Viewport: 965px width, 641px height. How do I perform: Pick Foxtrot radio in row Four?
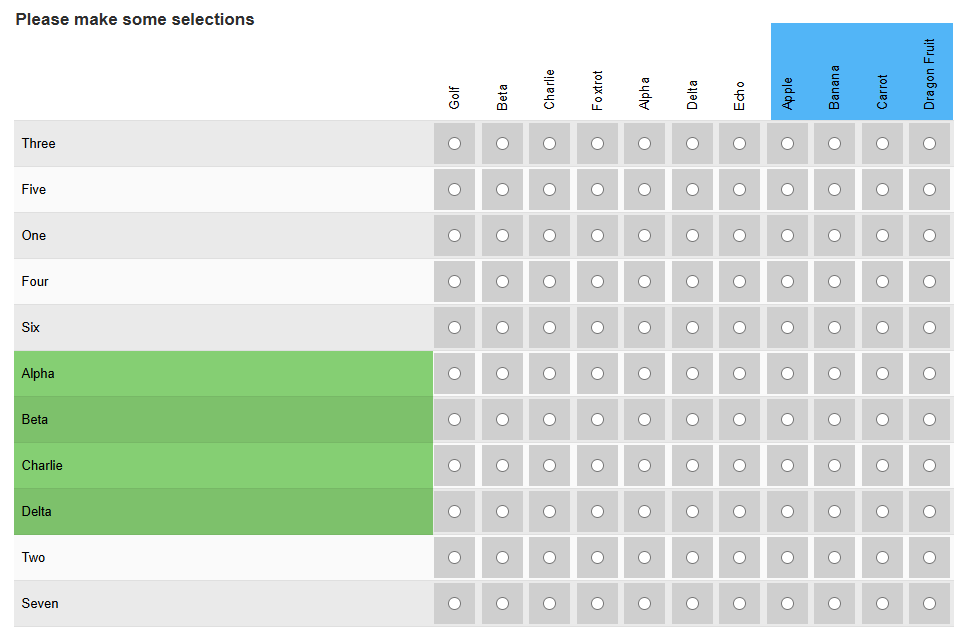[597, 282]
